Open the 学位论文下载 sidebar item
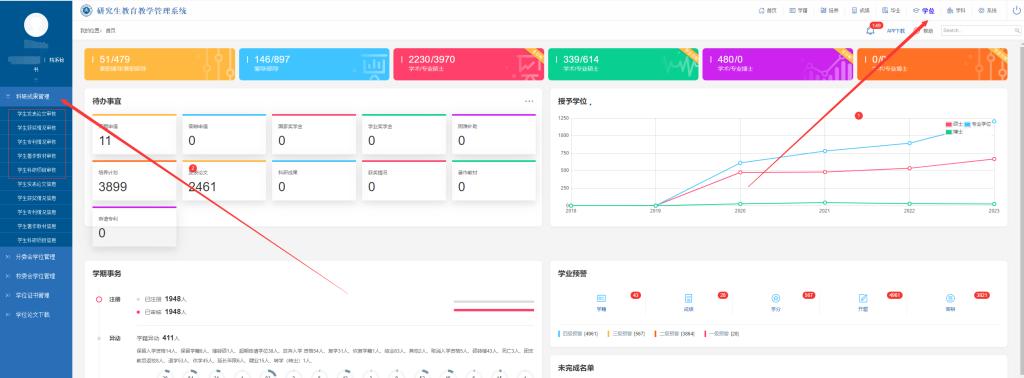The width and height of the screenshot is (1024, 378). coord(36,315)
